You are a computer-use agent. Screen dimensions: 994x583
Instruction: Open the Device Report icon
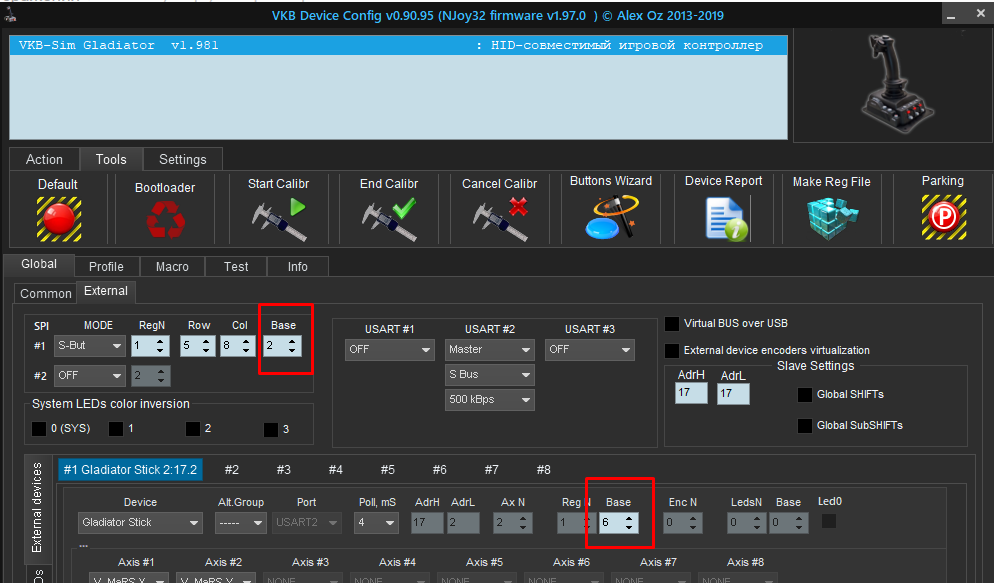(x=723, y=217)
